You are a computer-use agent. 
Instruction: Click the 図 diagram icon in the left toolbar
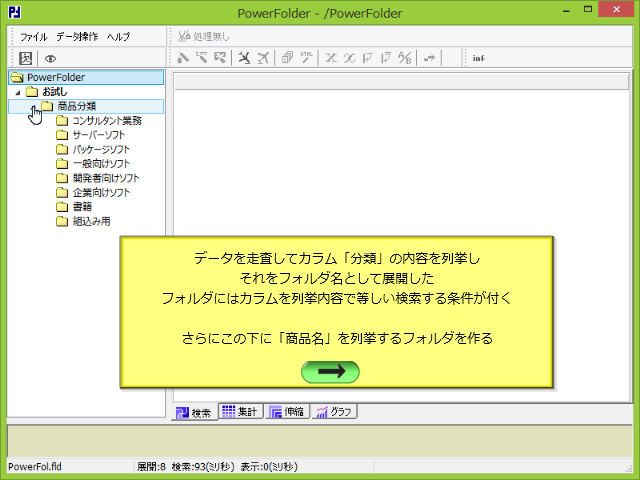26,58
